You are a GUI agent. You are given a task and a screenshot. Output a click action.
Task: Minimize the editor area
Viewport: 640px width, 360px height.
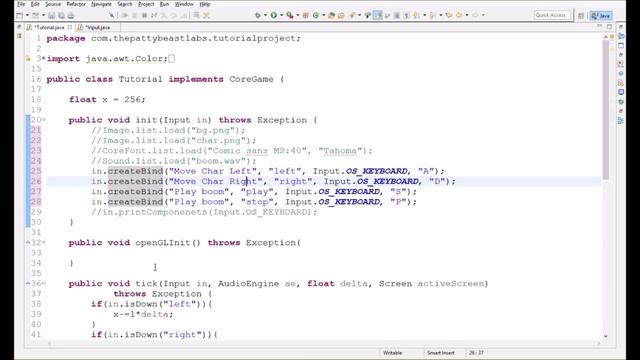pyautogui.click(x=600, y=27)
